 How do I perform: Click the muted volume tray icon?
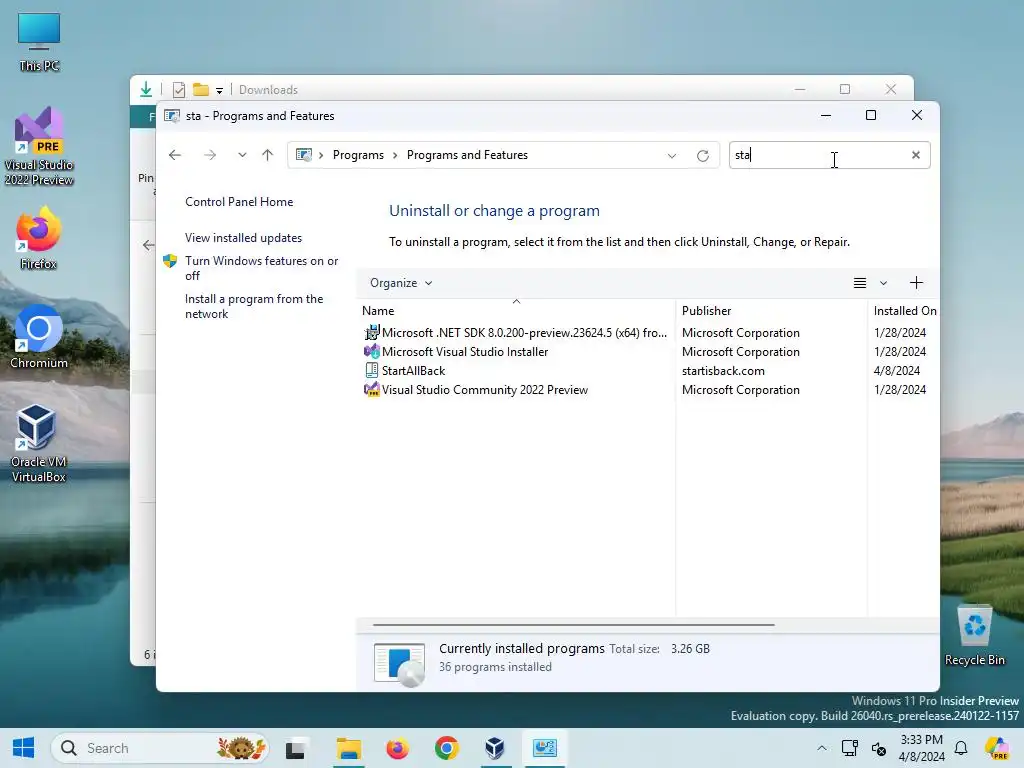[x=879, y=748]
